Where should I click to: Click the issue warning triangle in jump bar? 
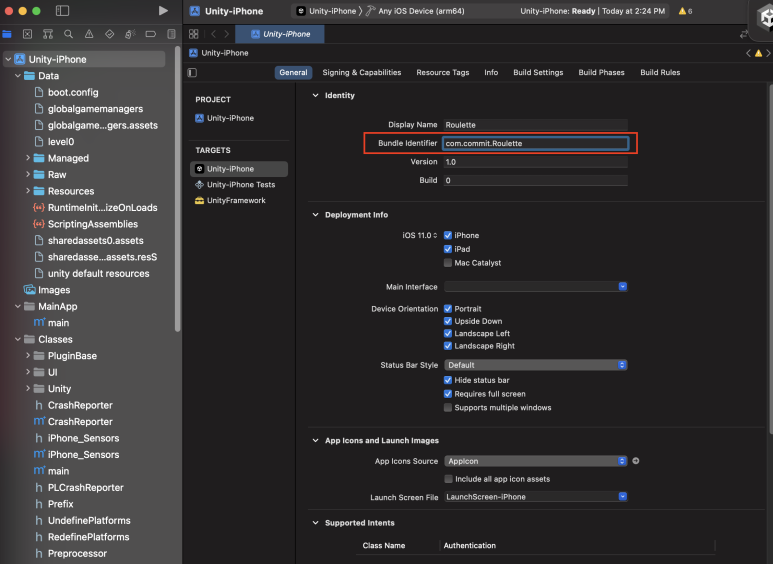pyautogui.click(x=758, y=53)
